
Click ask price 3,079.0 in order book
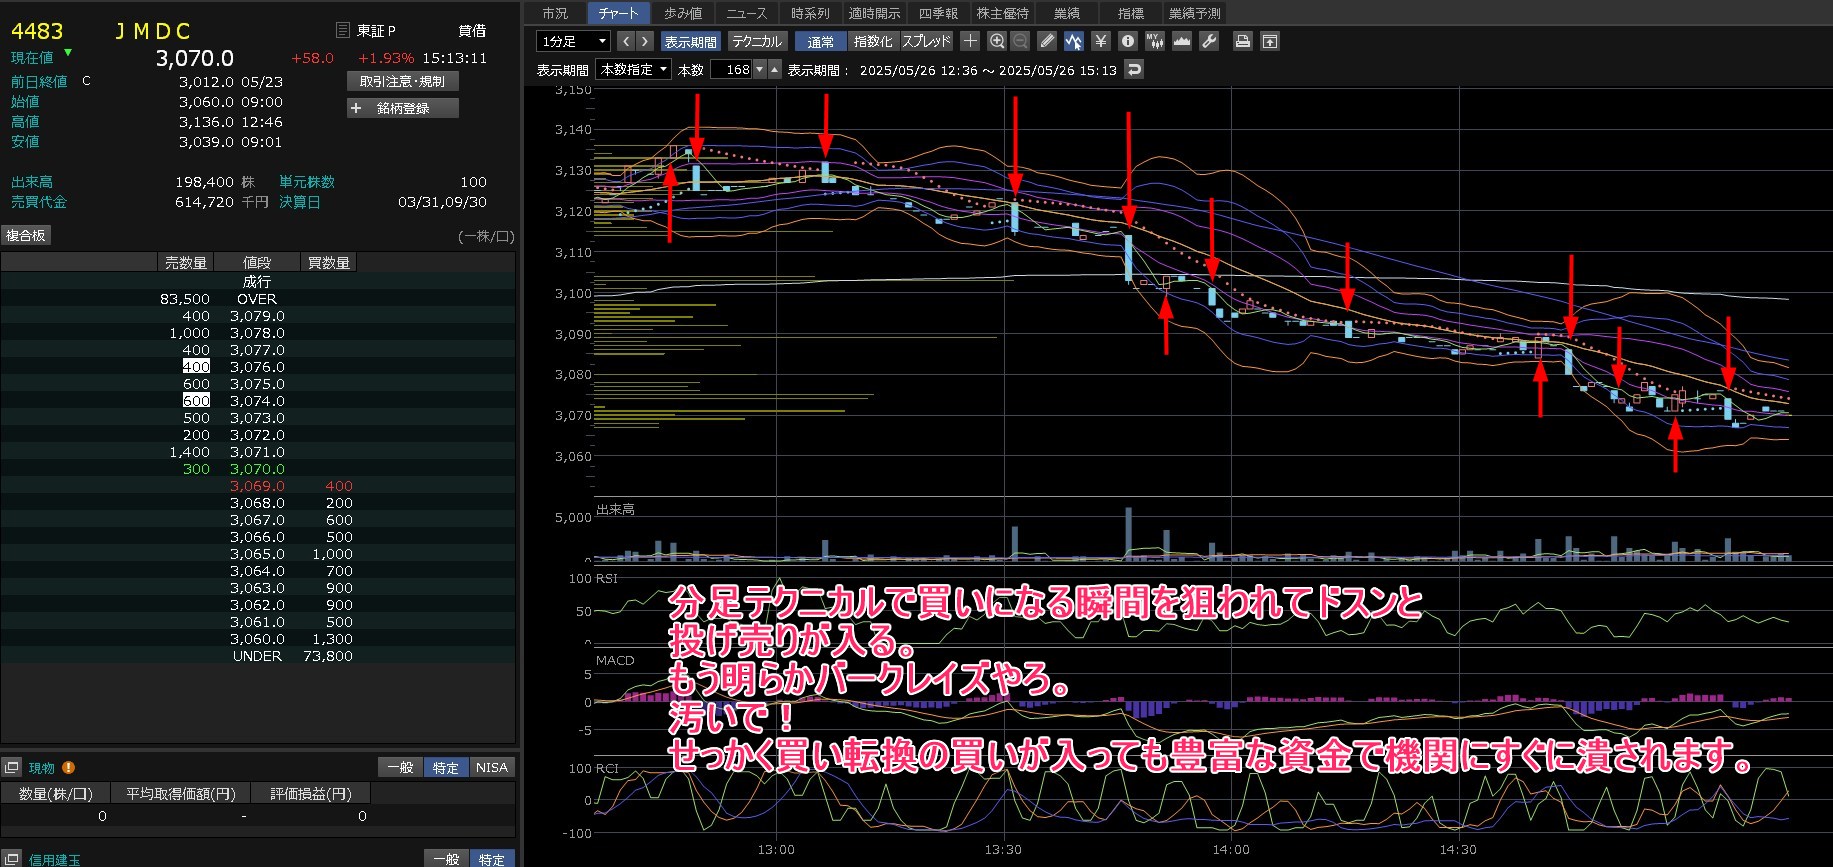(x=257, y=316)
